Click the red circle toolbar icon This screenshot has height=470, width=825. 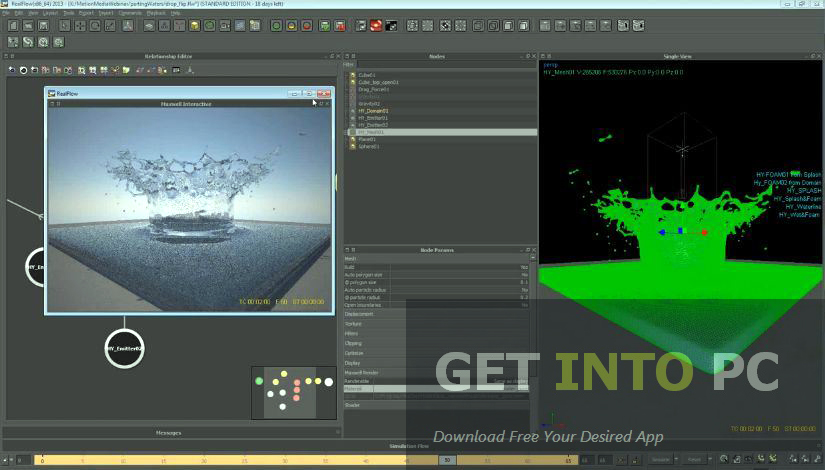(x=307, y=25)
